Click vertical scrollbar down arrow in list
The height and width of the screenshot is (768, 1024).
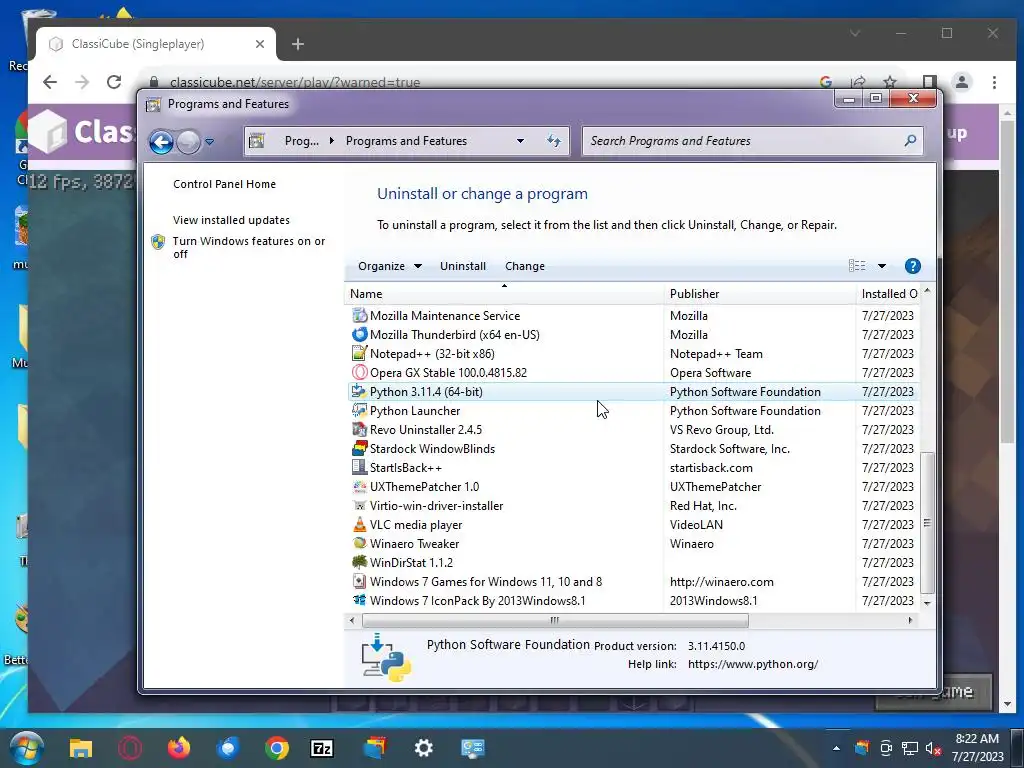click(x=927, y=603)
